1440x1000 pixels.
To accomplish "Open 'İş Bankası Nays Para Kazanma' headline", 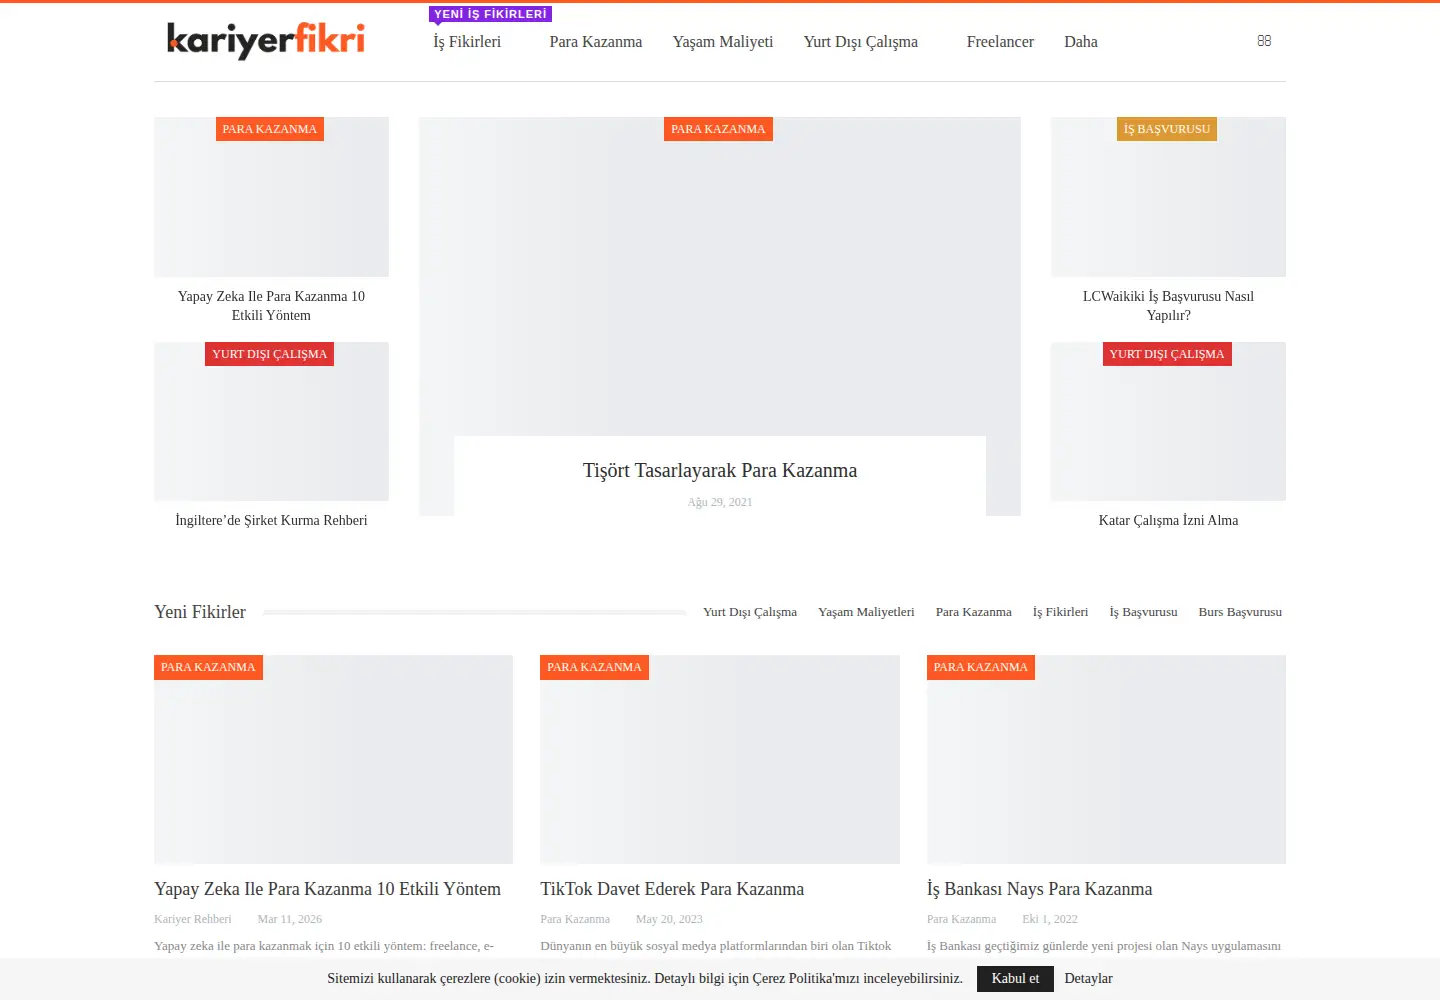I will coord(1039,889).
